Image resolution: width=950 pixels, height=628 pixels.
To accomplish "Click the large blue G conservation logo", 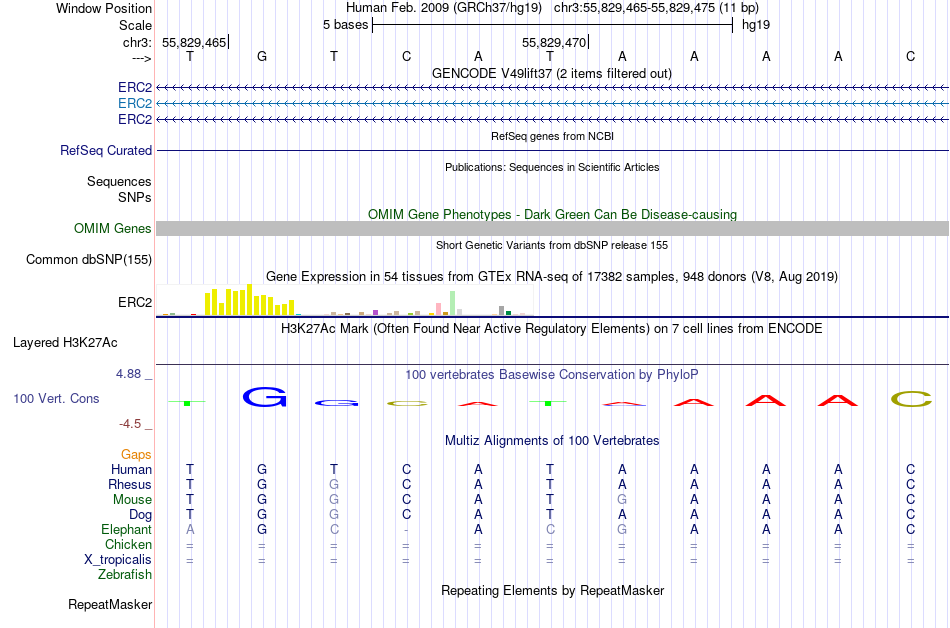I will point(264,397).
